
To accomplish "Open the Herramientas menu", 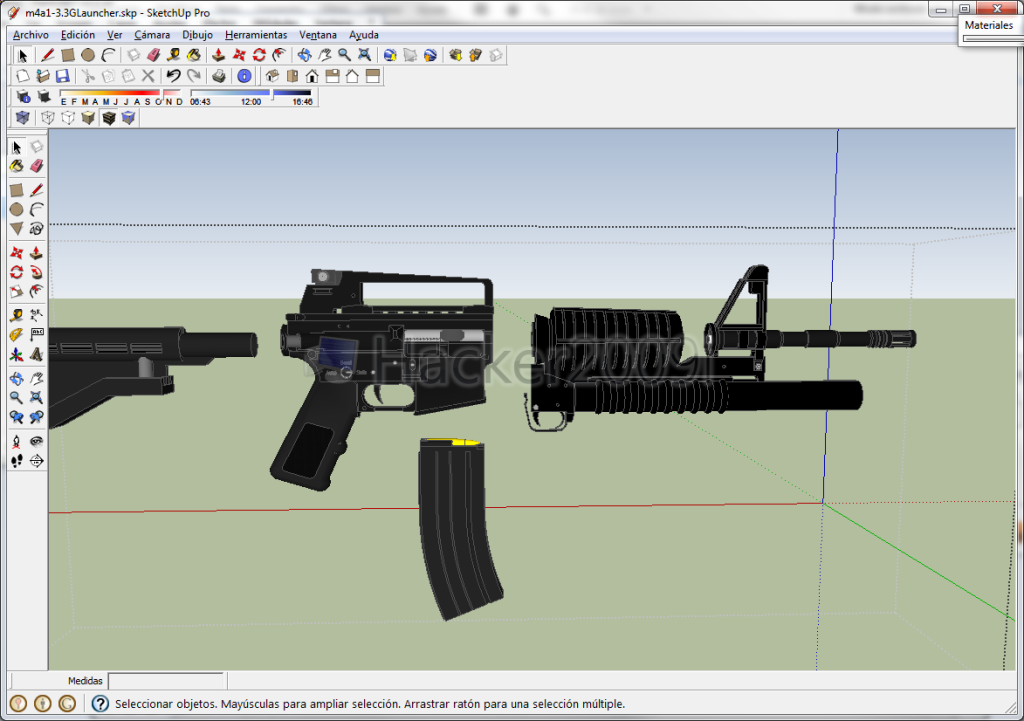I will click(x=256, y=35).
